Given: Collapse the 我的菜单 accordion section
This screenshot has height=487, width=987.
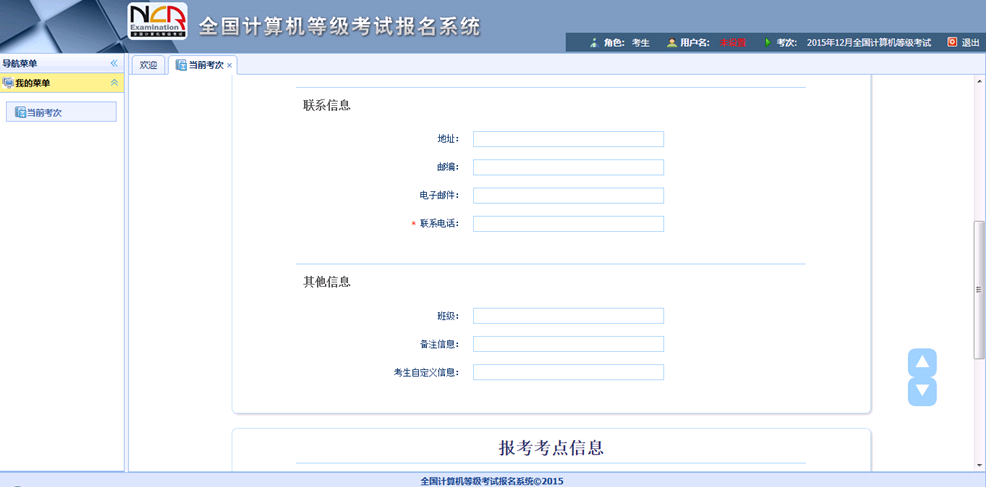Looking at the screenshot, I should (x=114, y=83).
